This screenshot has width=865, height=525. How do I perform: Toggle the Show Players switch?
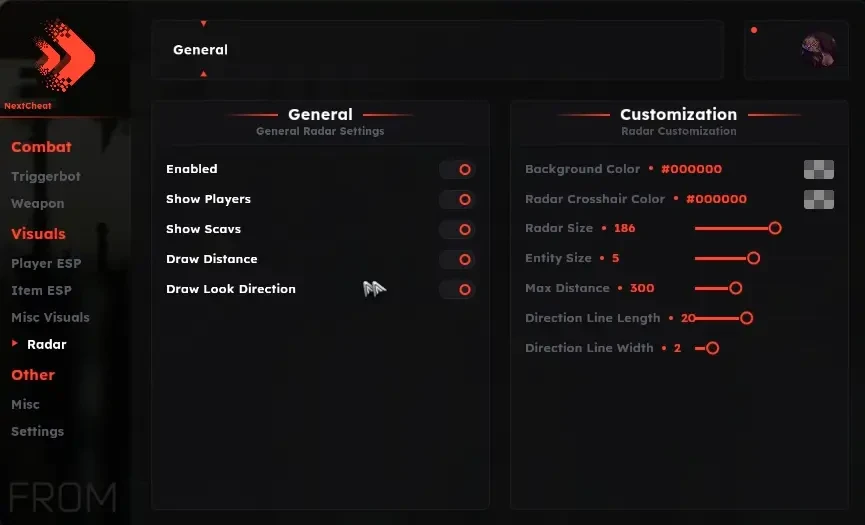point(457,199)
